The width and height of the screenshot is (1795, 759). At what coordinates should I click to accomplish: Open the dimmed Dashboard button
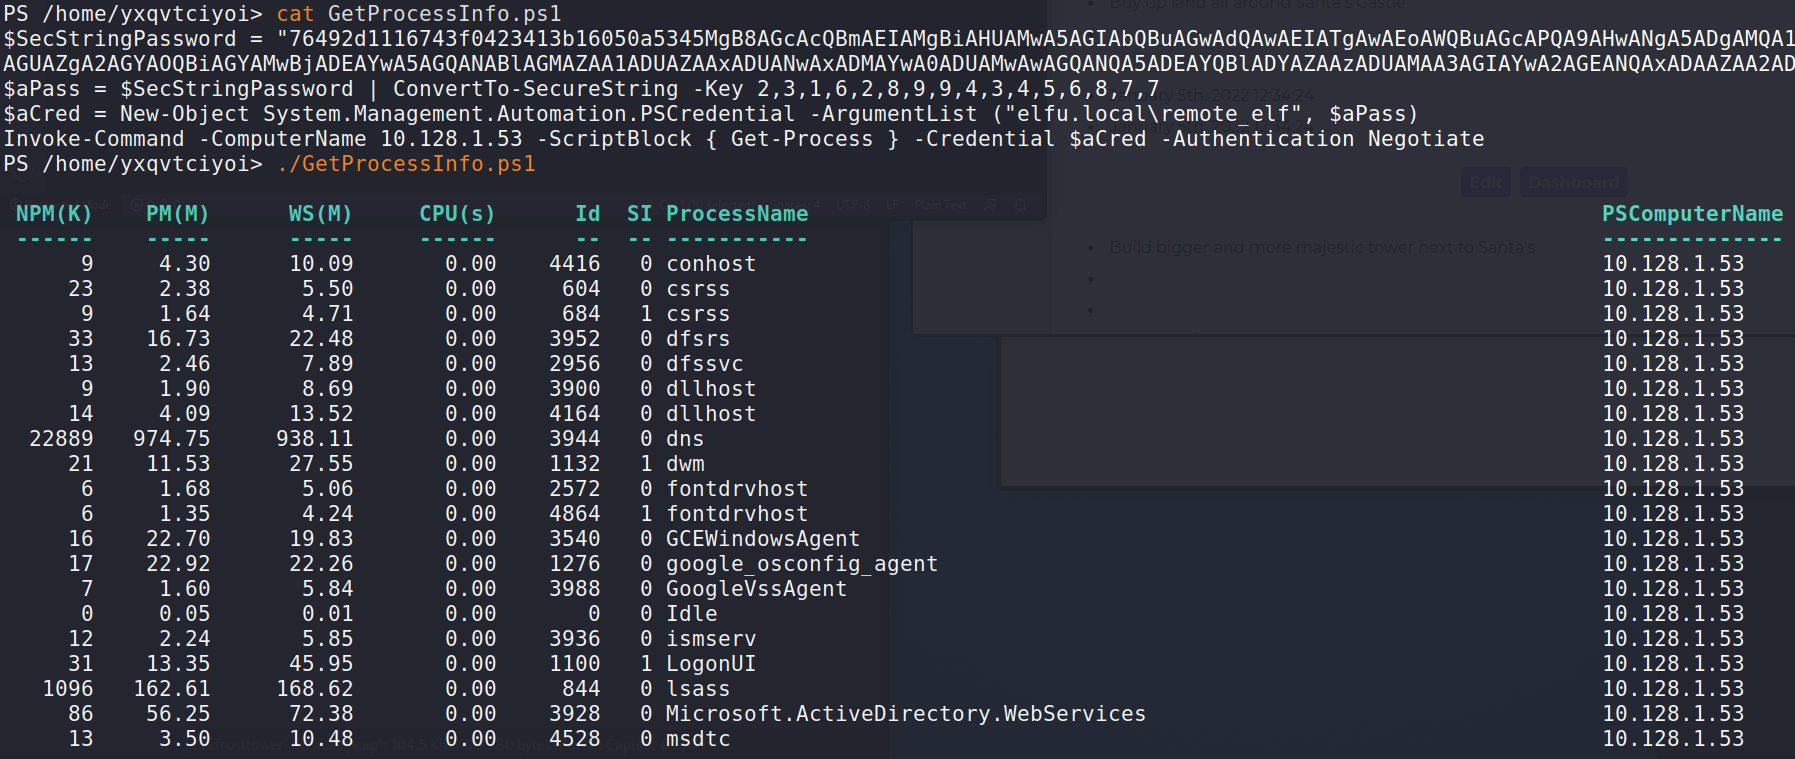coord(1573,182)
